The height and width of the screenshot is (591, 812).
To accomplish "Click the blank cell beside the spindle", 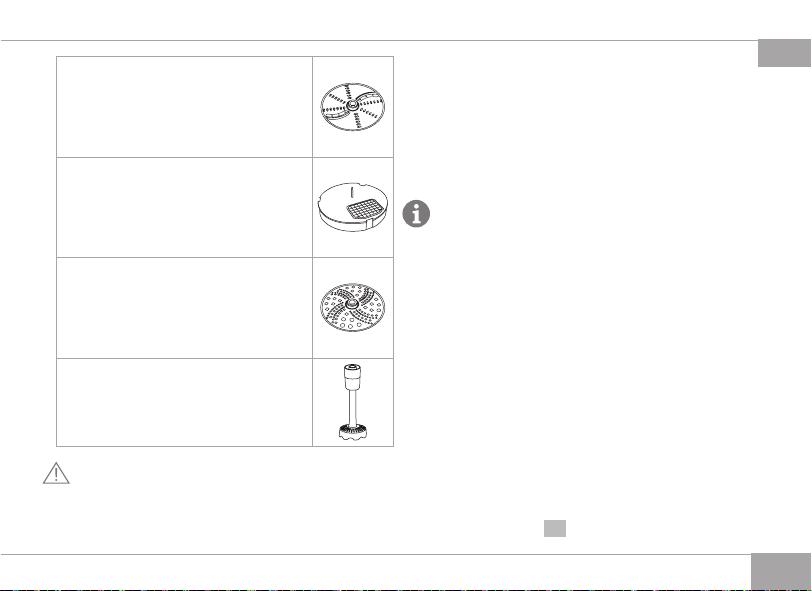I will (184, 402).
